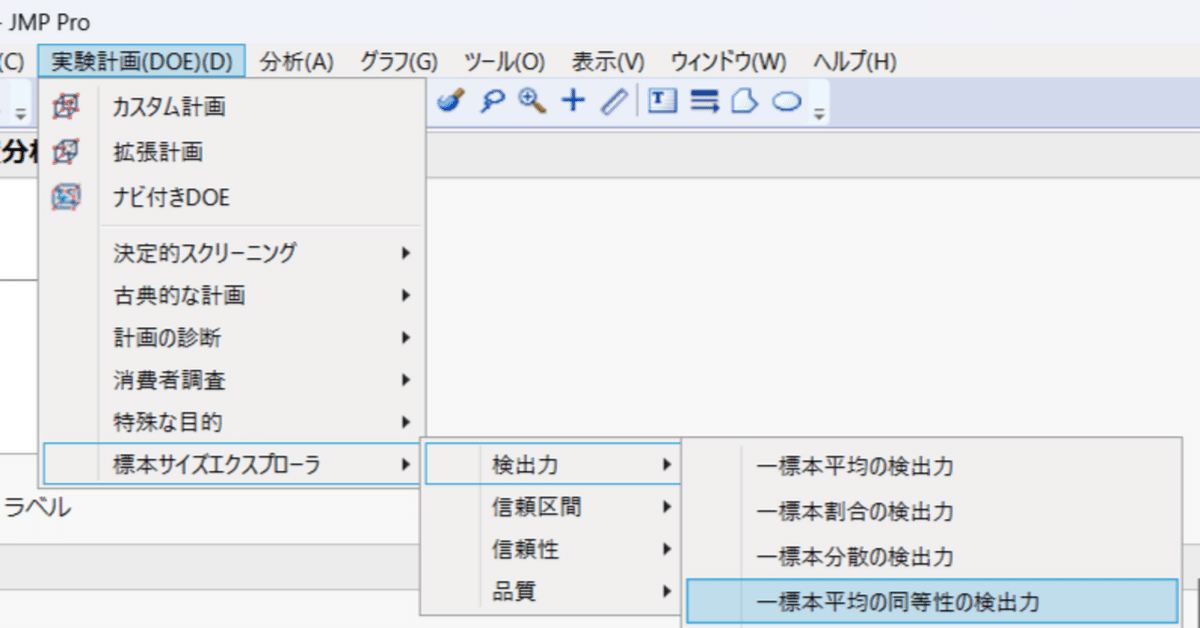Select the 信頼区間 menu entry

(x=530, y=507)
